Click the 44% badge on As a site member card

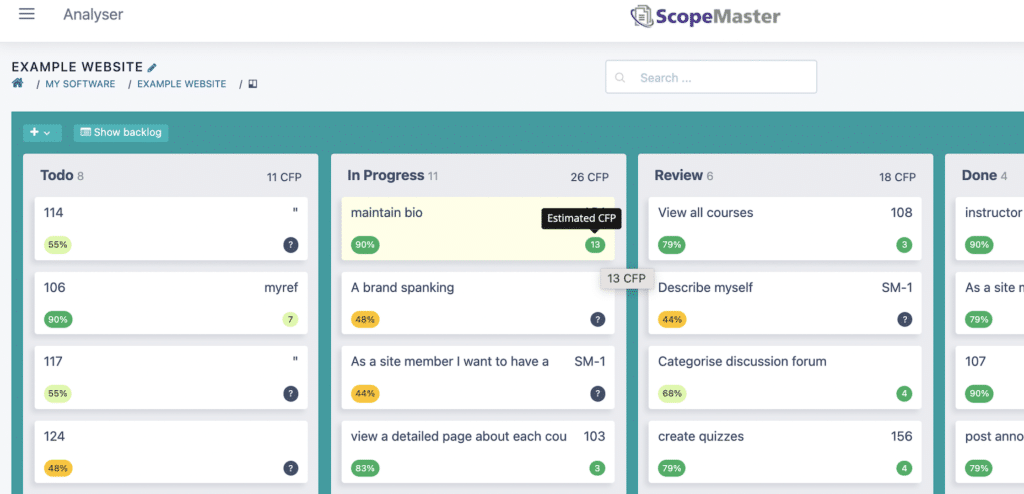(365, 394)
